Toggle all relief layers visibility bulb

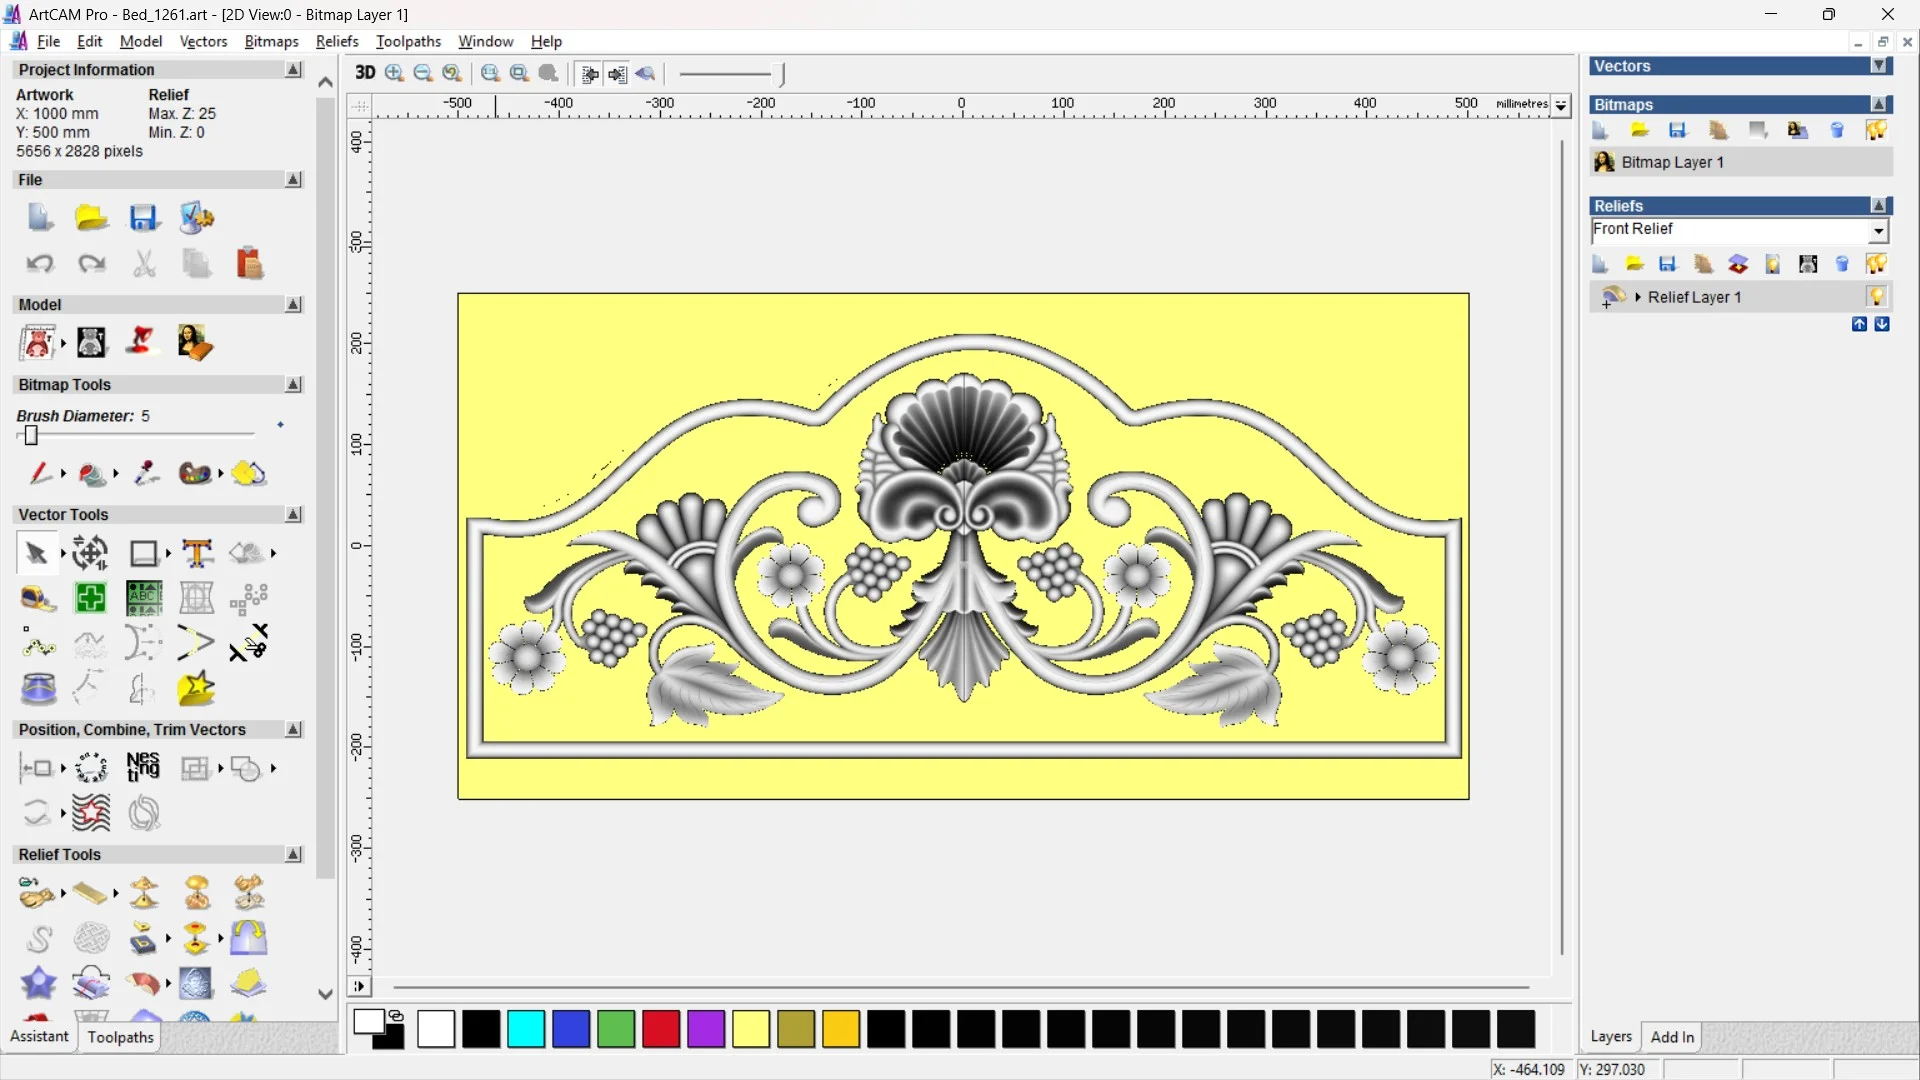pyautogui.click(x=1876, y=264)
